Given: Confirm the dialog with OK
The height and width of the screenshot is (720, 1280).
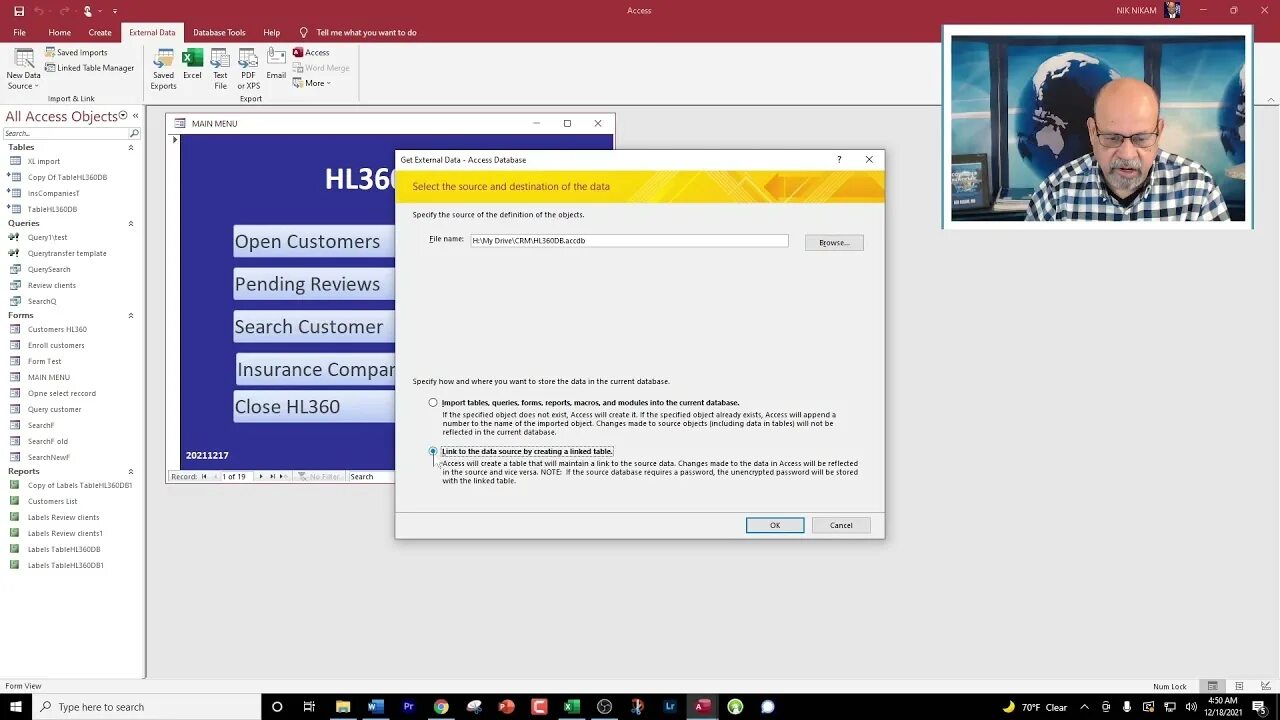Looking at the screenshot, I should (x=775, y=525).
